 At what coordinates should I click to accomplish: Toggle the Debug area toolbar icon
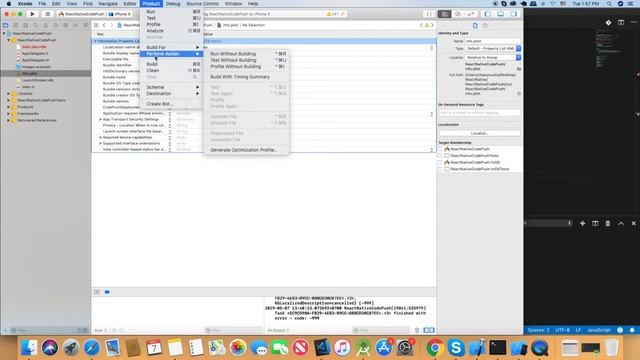point(500,14)
